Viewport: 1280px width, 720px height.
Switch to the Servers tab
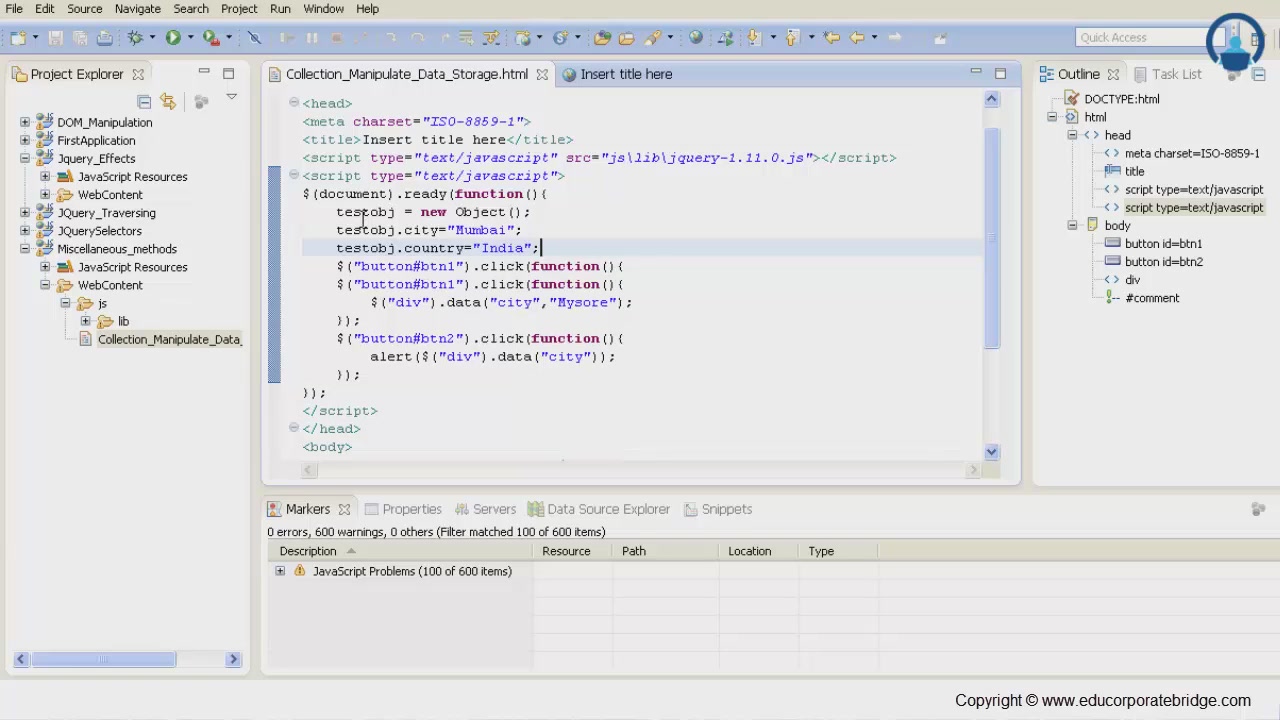tap(485, 509)
